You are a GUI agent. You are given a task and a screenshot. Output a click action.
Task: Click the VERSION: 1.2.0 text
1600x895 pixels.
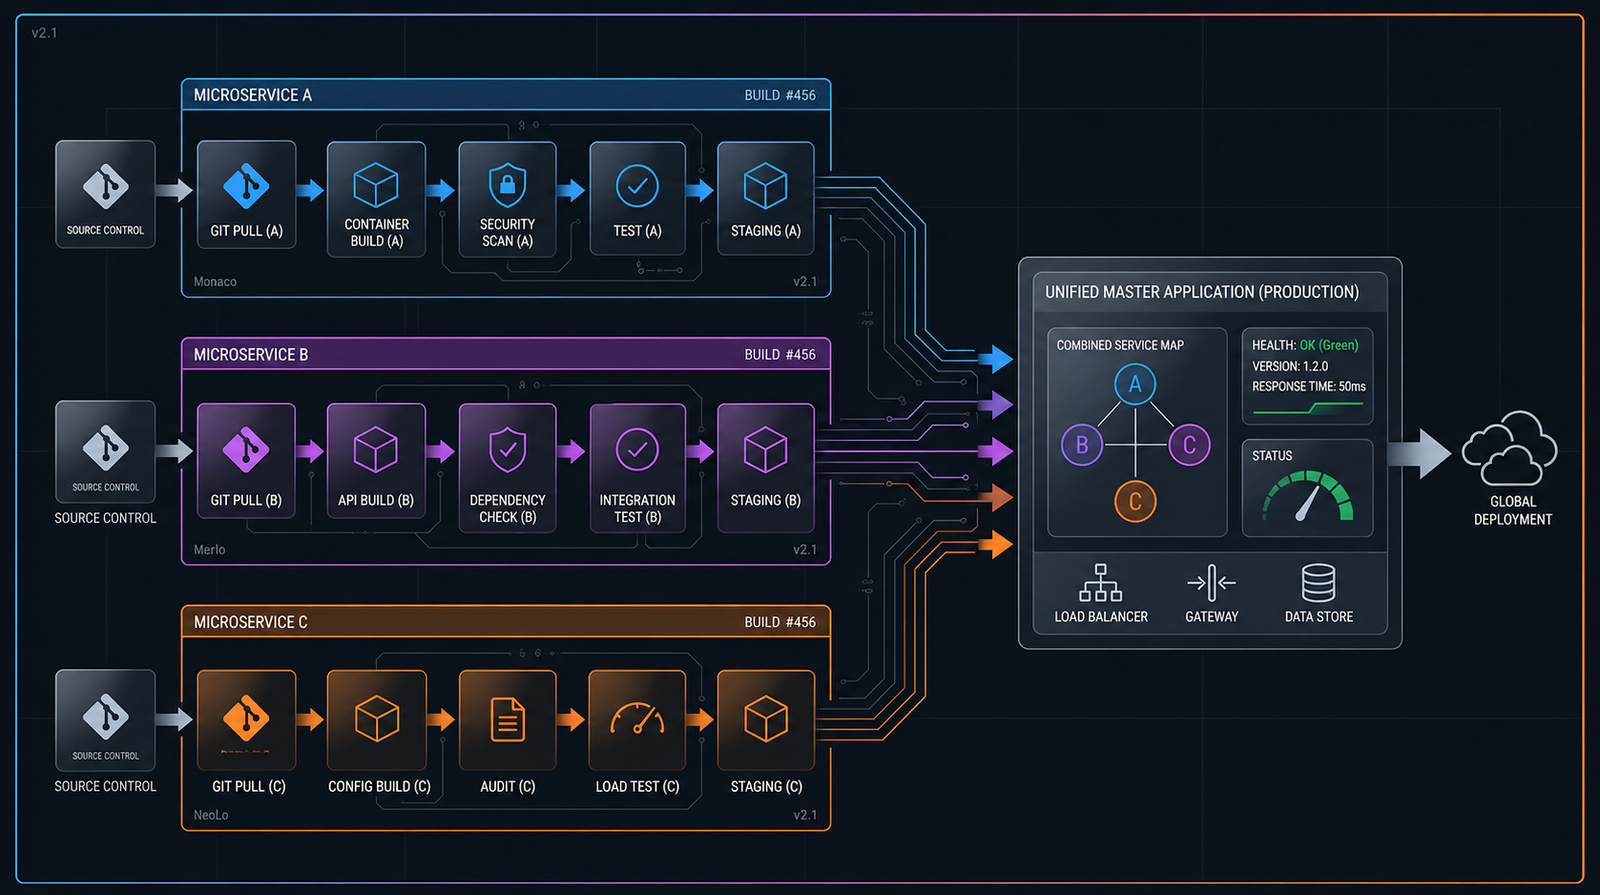click(1290, 366)
